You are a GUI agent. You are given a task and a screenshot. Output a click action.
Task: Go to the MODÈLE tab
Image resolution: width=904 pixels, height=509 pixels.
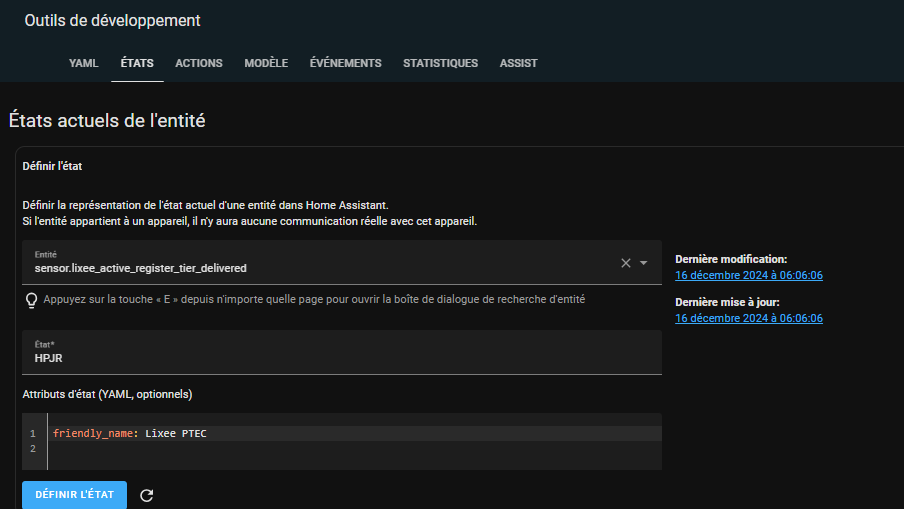266,63
